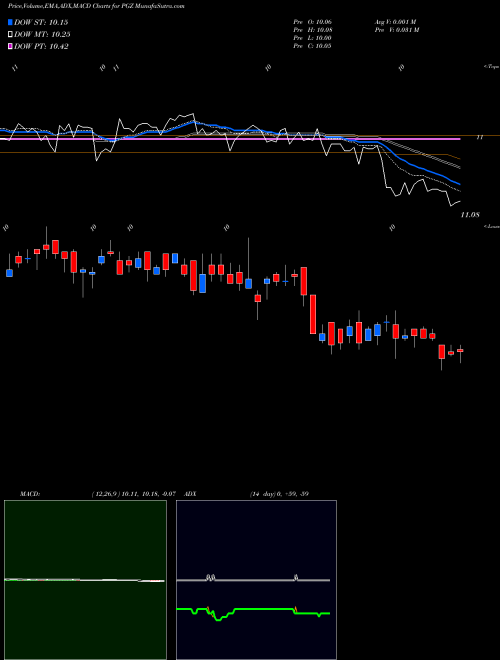Click the magenta DOW PT legend swatch
The height and width of the screenshot is (660, 500).
point(11,46)
